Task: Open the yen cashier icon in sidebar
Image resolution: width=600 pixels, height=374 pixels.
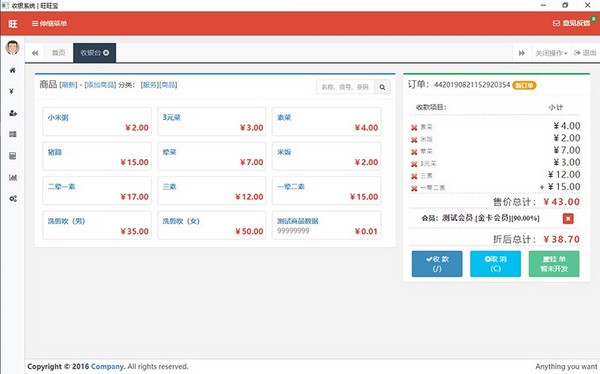Action: [x=11, y=91]
